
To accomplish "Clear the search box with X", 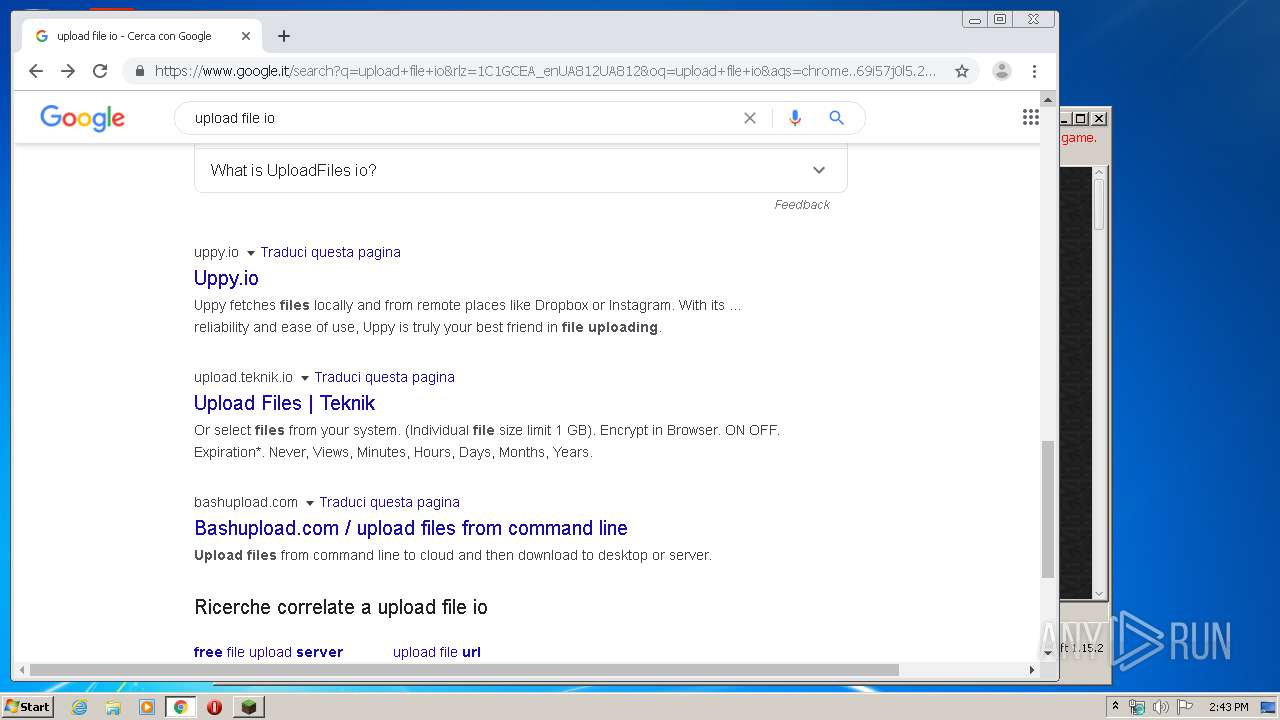I will click(750, 118).
